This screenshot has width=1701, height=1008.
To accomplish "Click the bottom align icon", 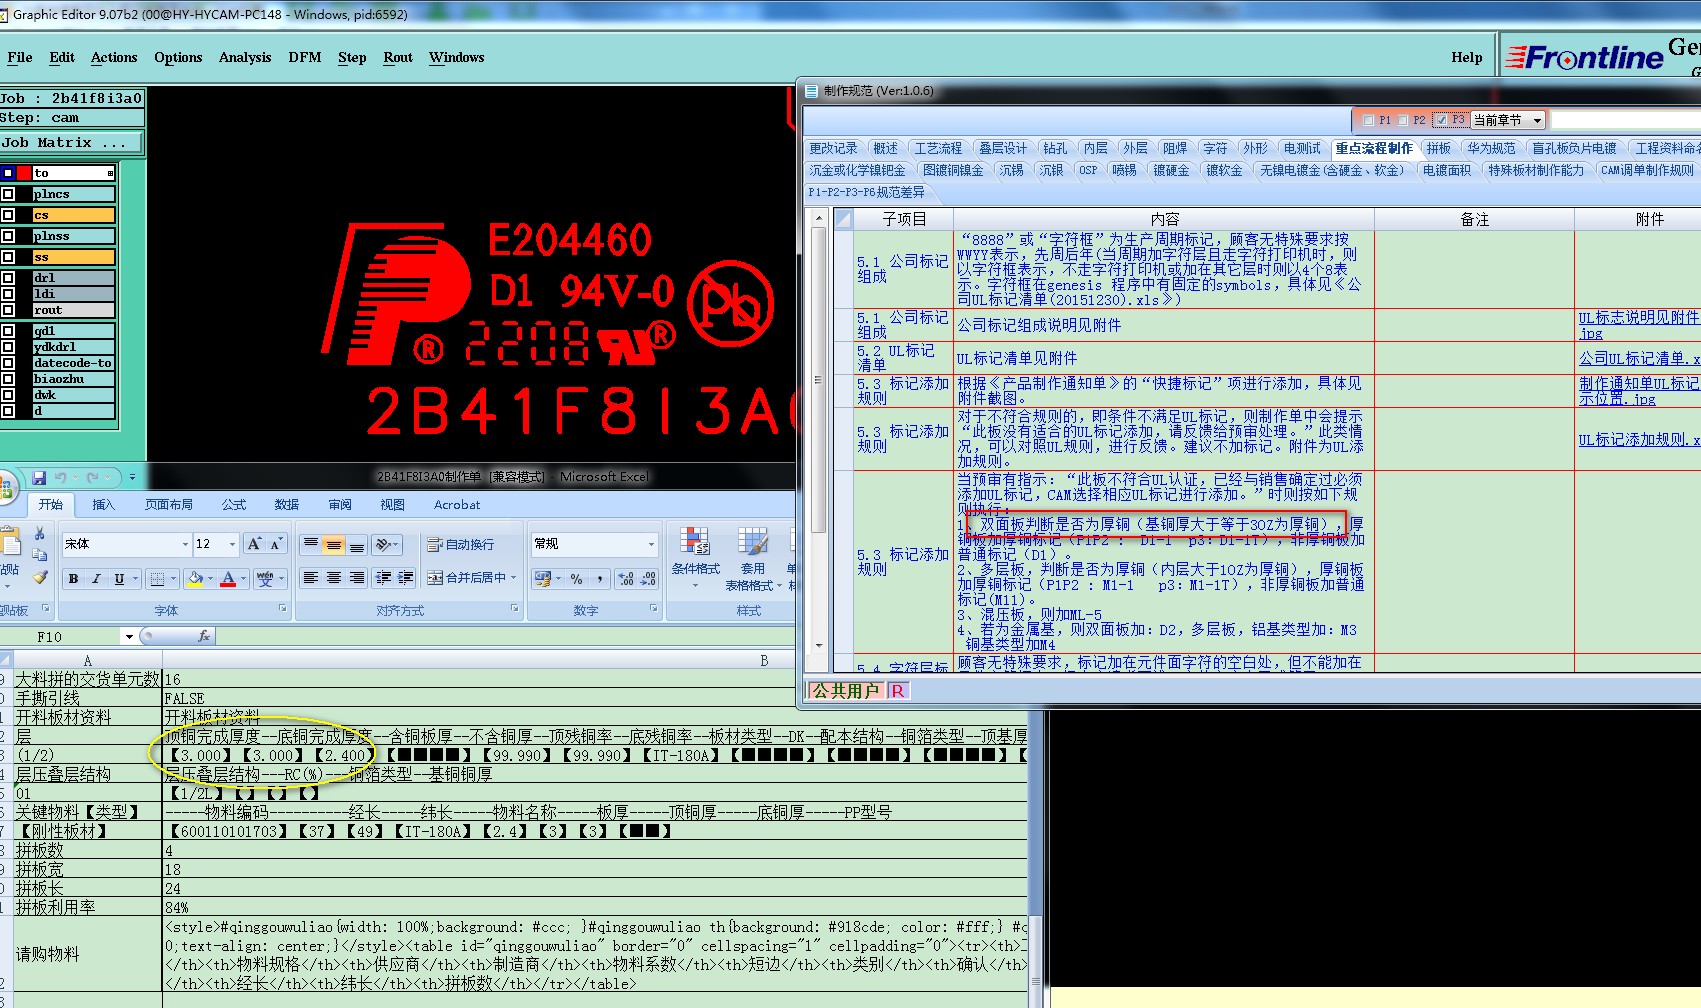I will coord(357,544).
